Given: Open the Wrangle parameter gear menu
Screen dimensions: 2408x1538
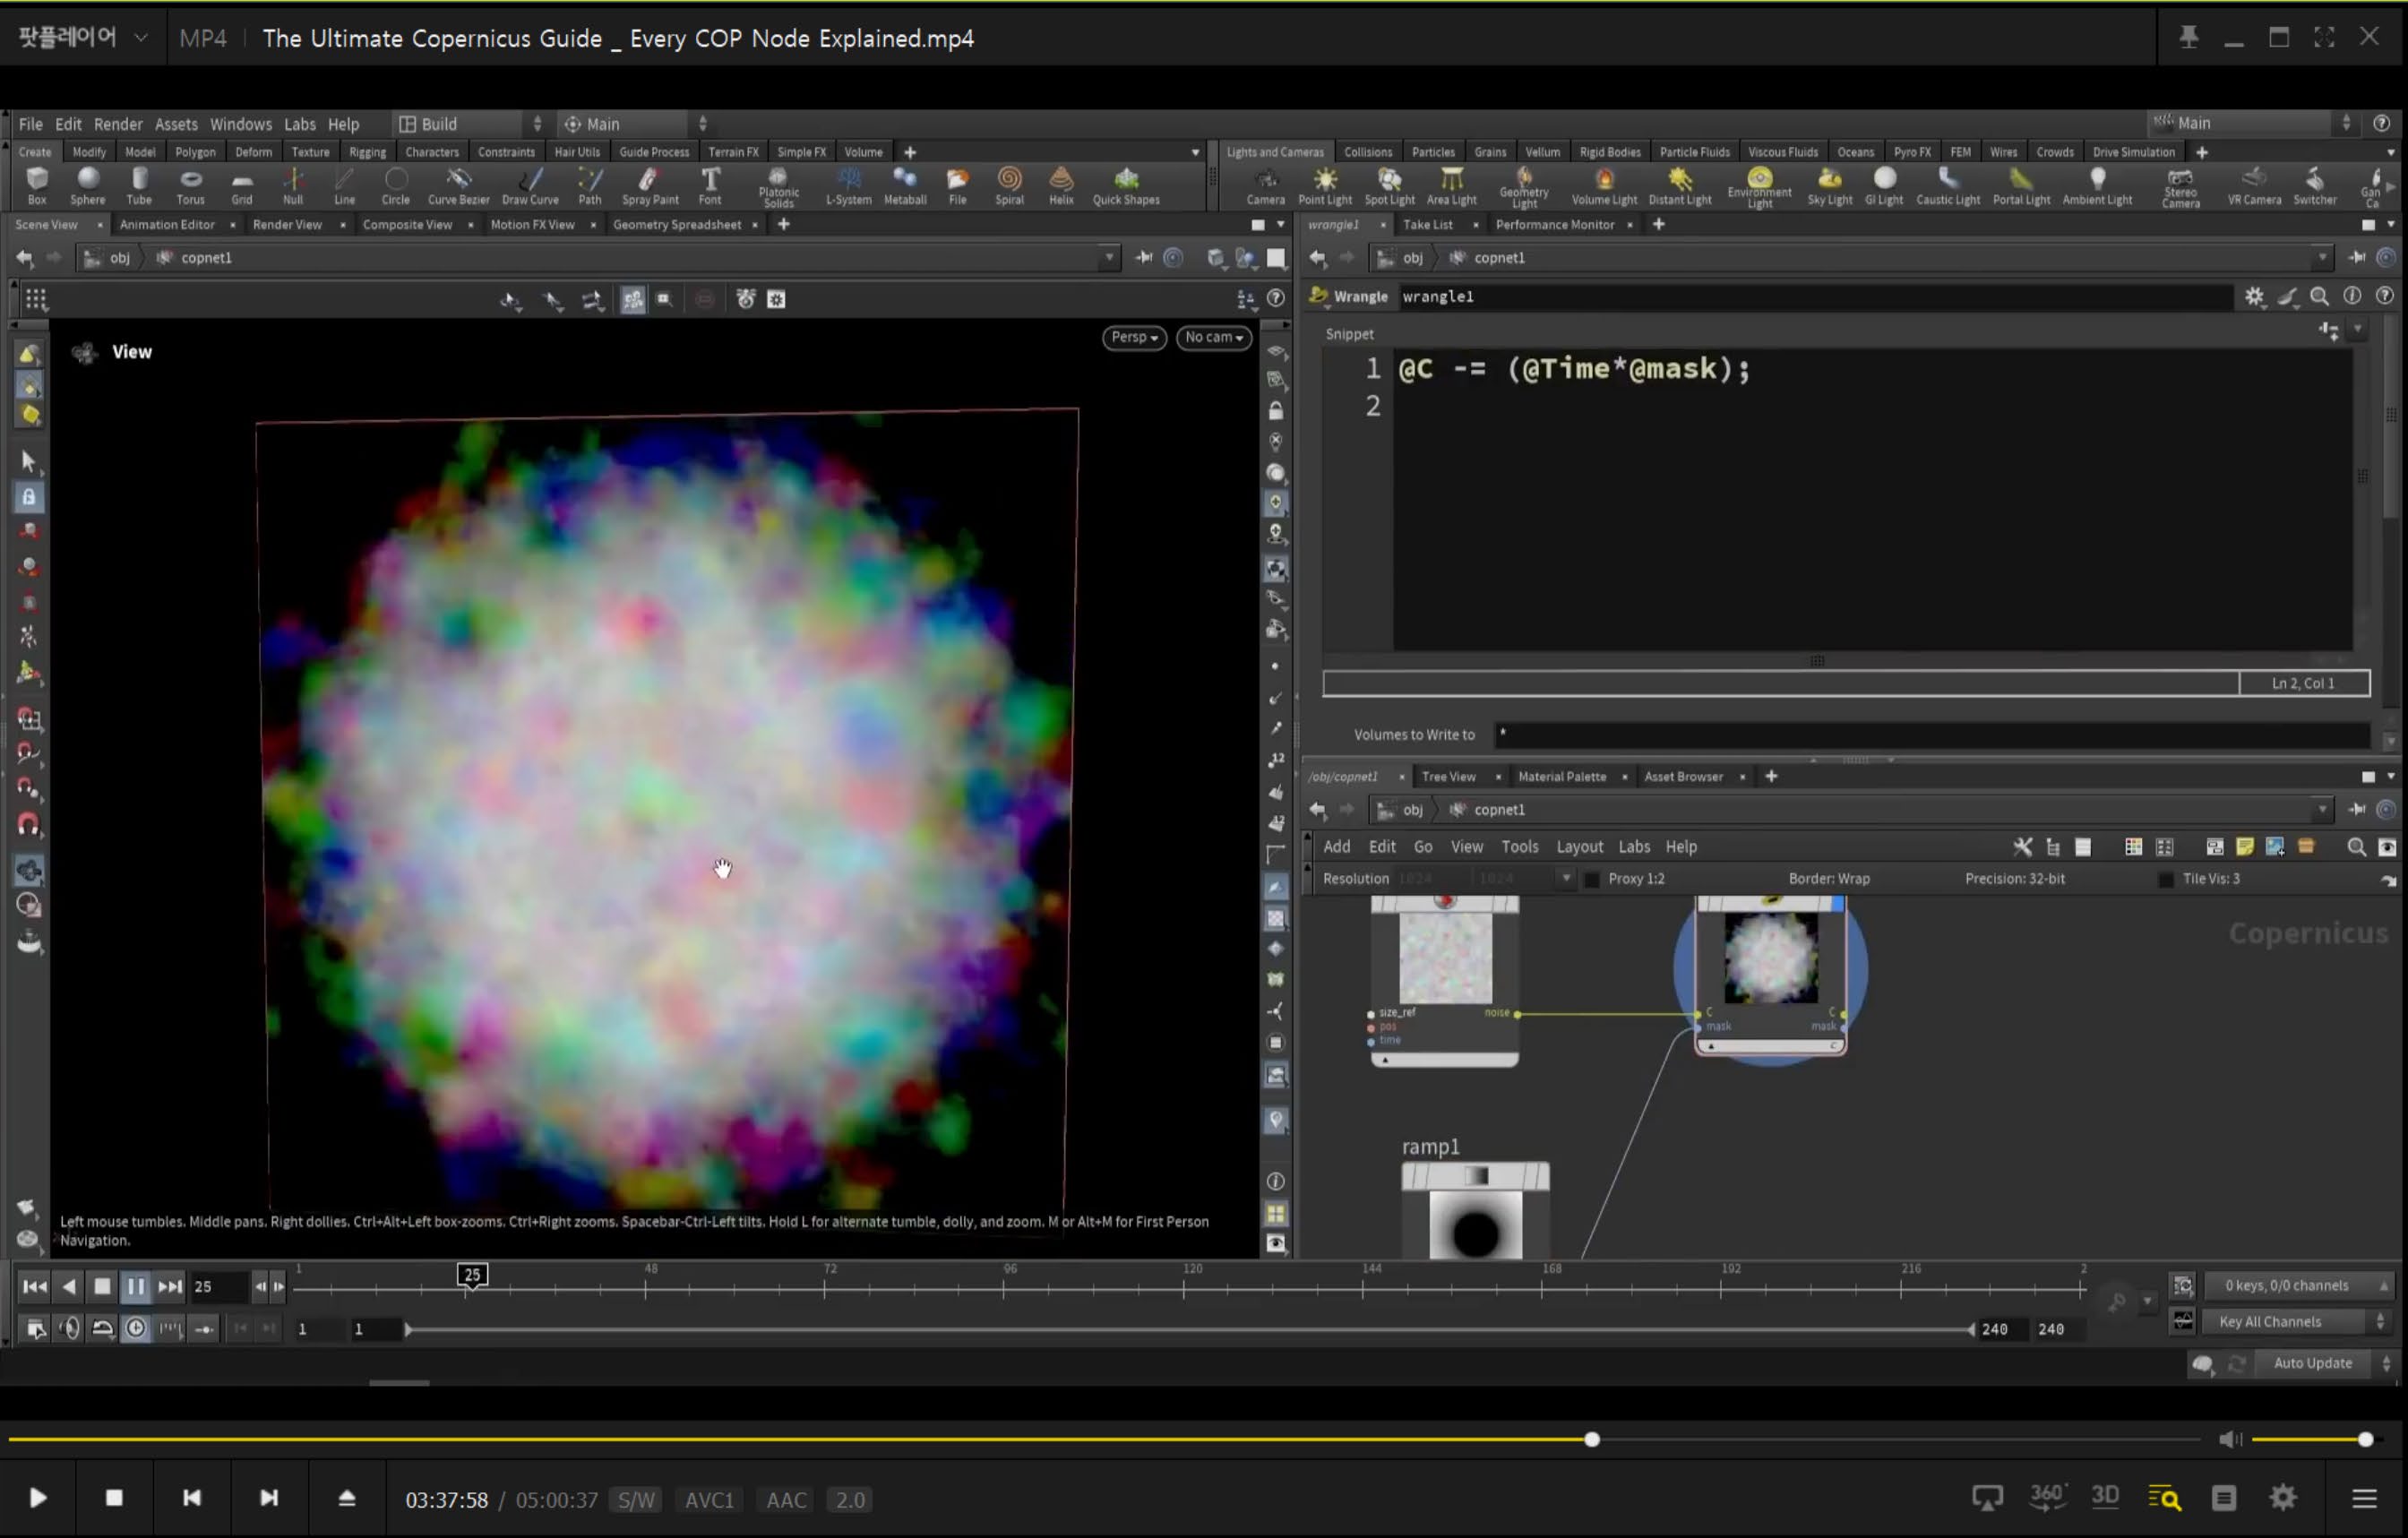Looking at the screenshot, I should (2254, 296).
